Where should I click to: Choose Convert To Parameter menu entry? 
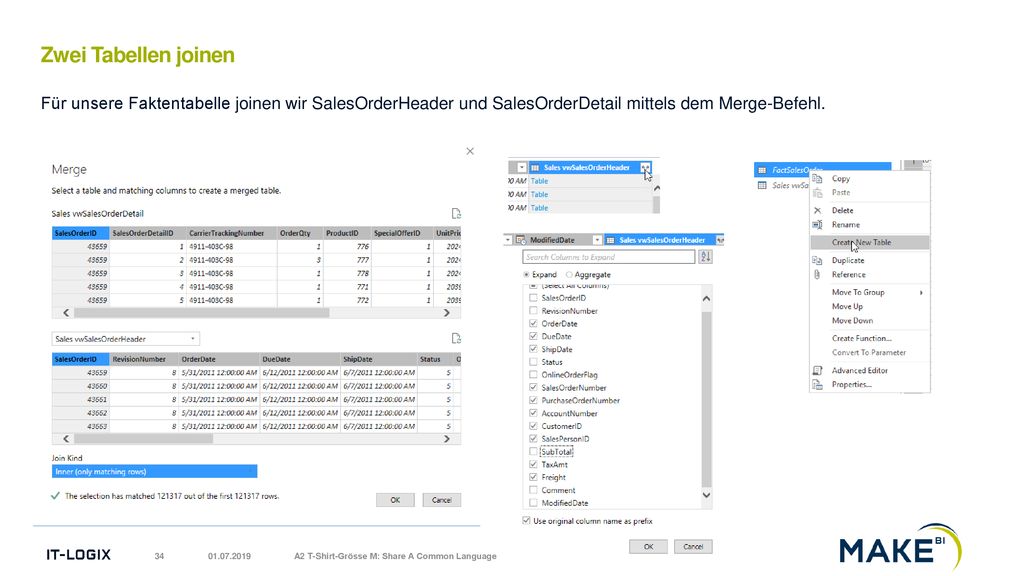tap(870, 353)
